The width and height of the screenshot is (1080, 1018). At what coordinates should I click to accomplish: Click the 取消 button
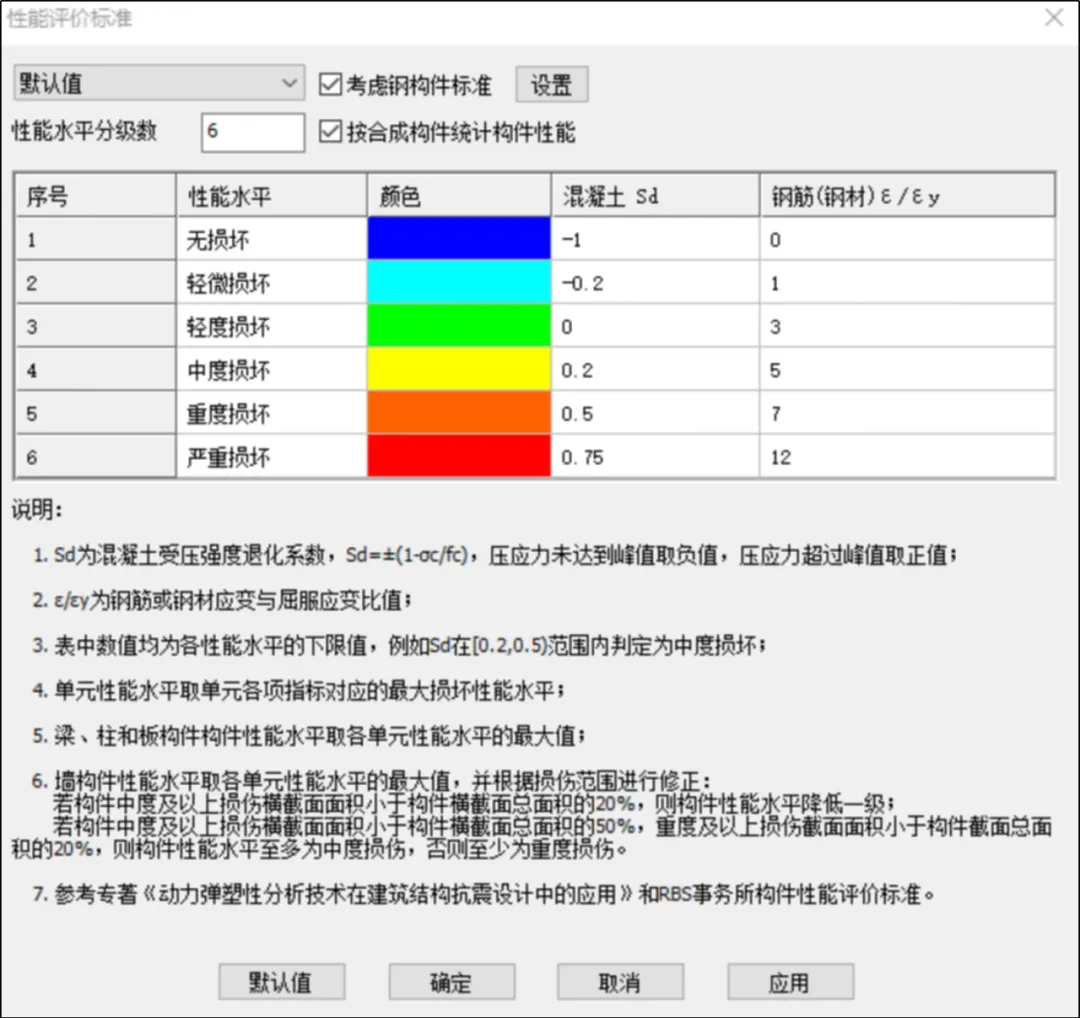coord(621,981)
